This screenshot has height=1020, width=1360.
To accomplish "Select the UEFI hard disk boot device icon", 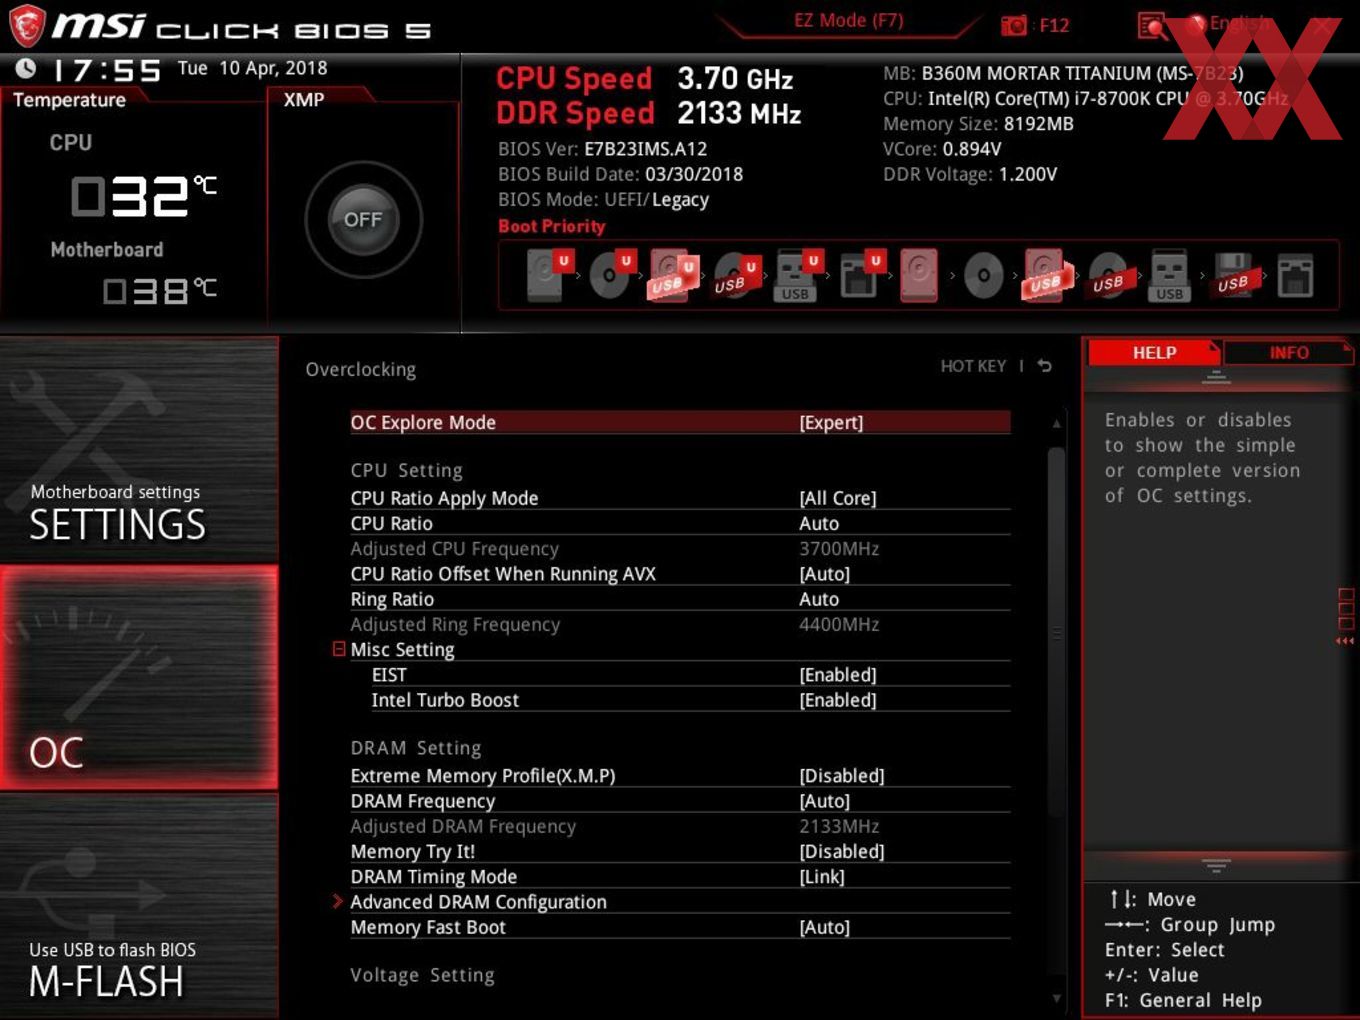I will click(x=548, y=275).
